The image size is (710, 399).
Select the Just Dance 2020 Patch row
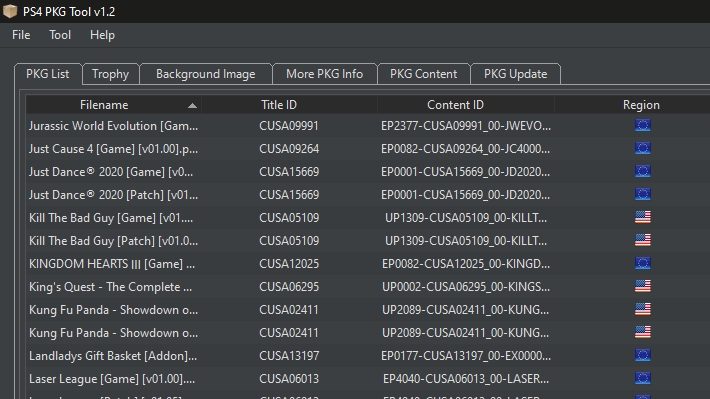368,195
